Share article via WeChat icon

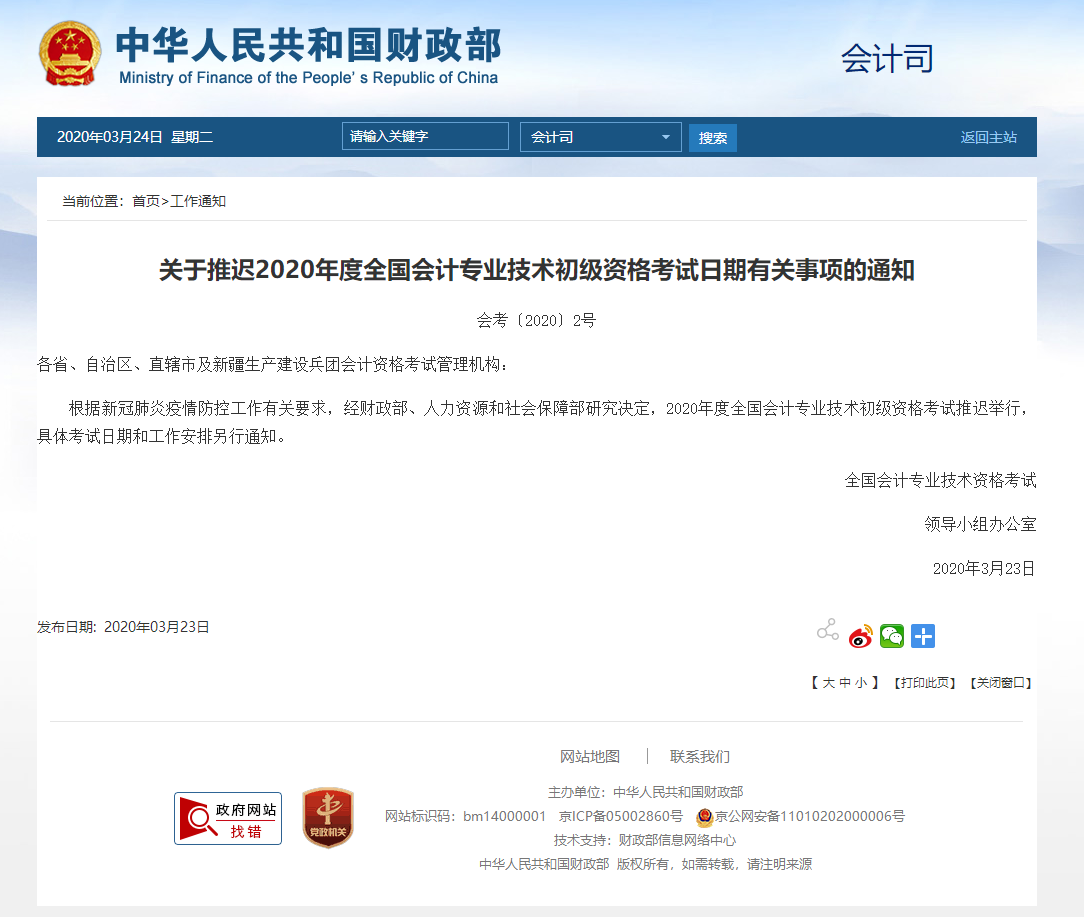(x=892, y=636)
